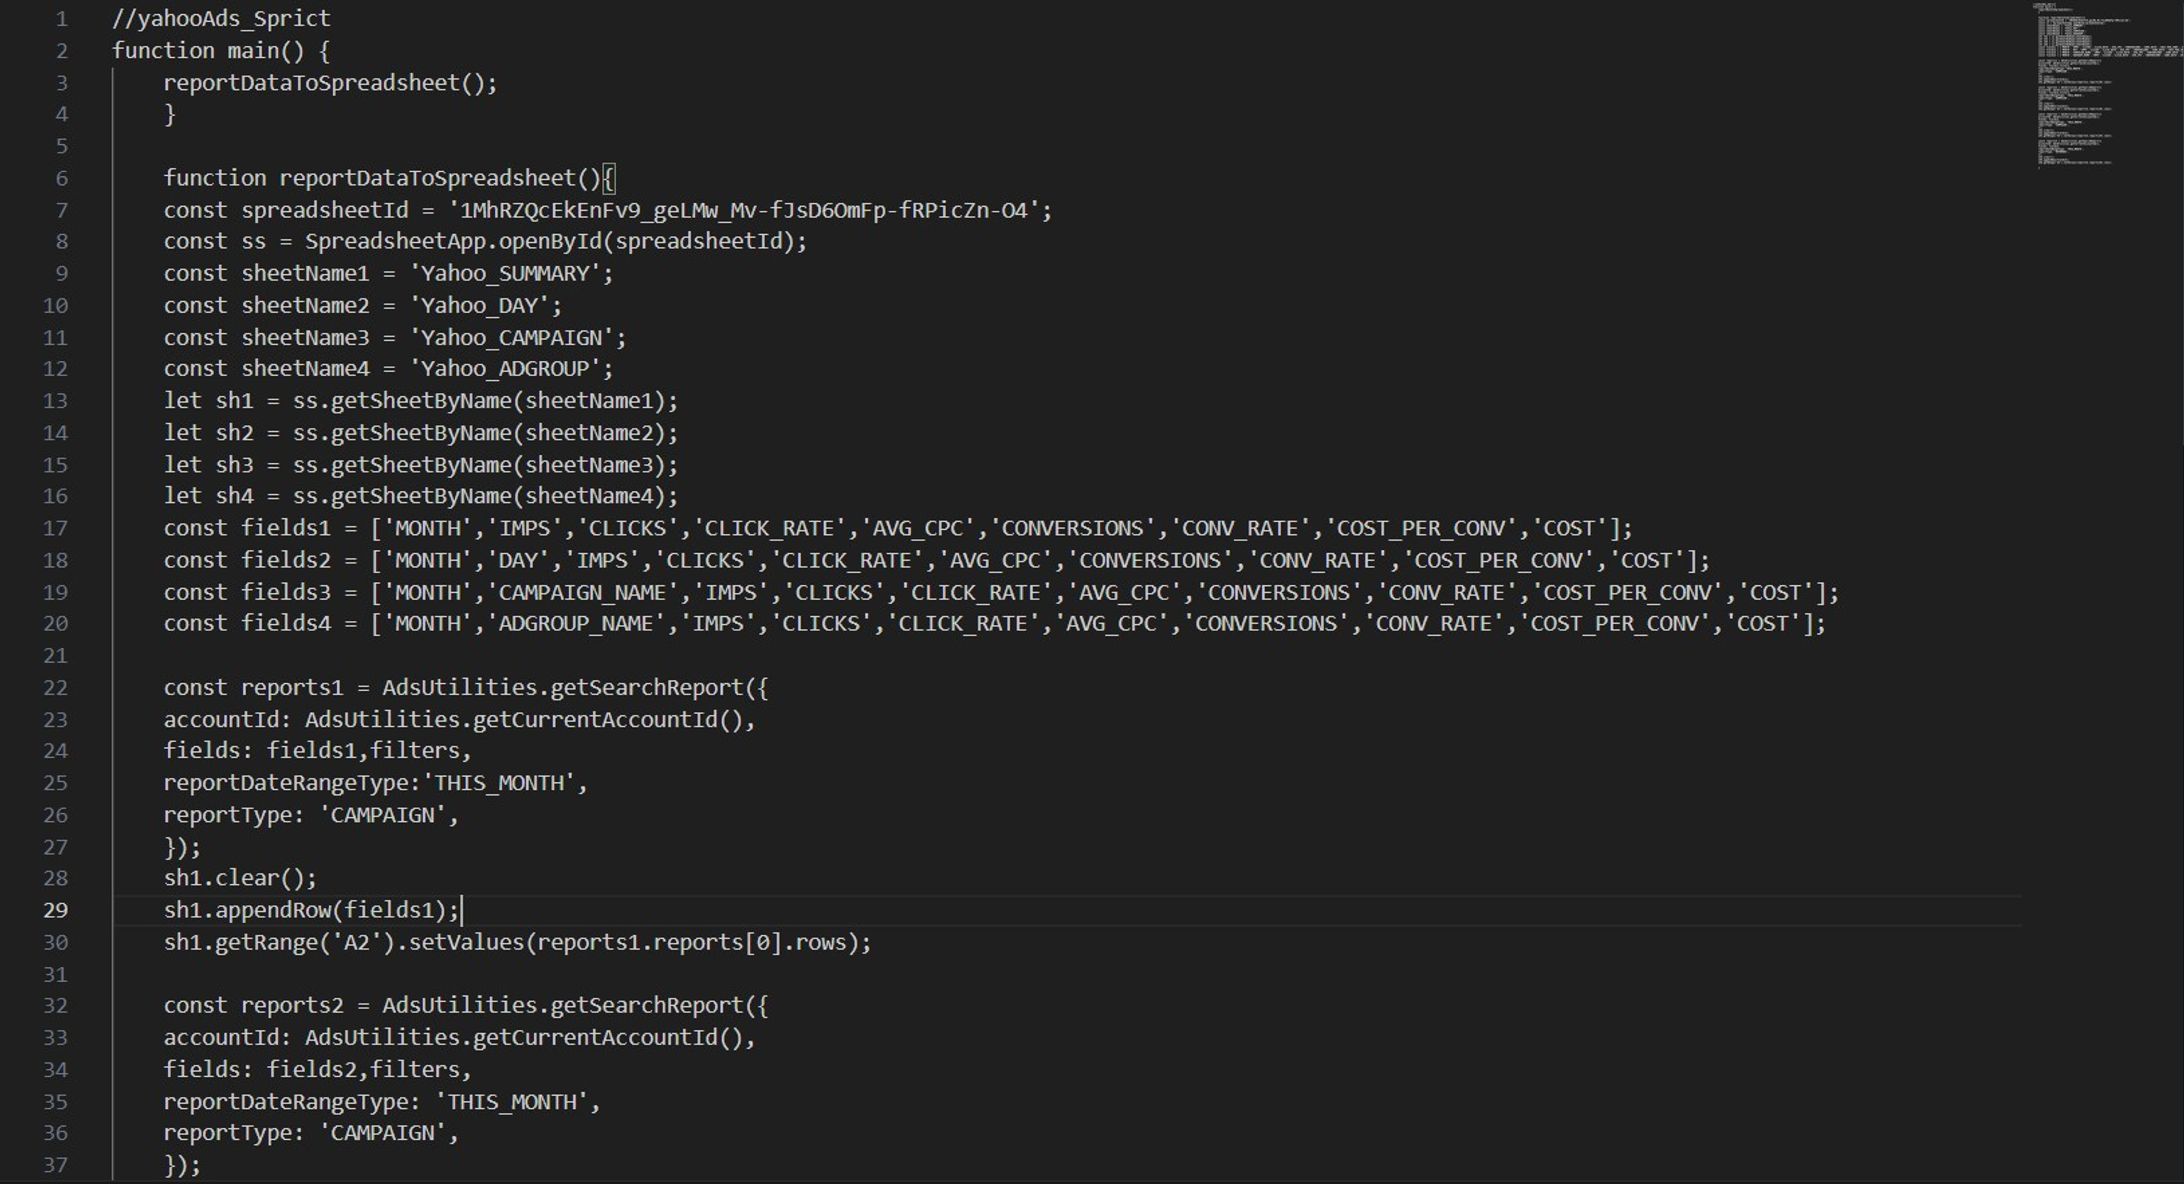2184x1184 pixels.
Task: Click line number 17 in gutter
Action: coord(56,528)
